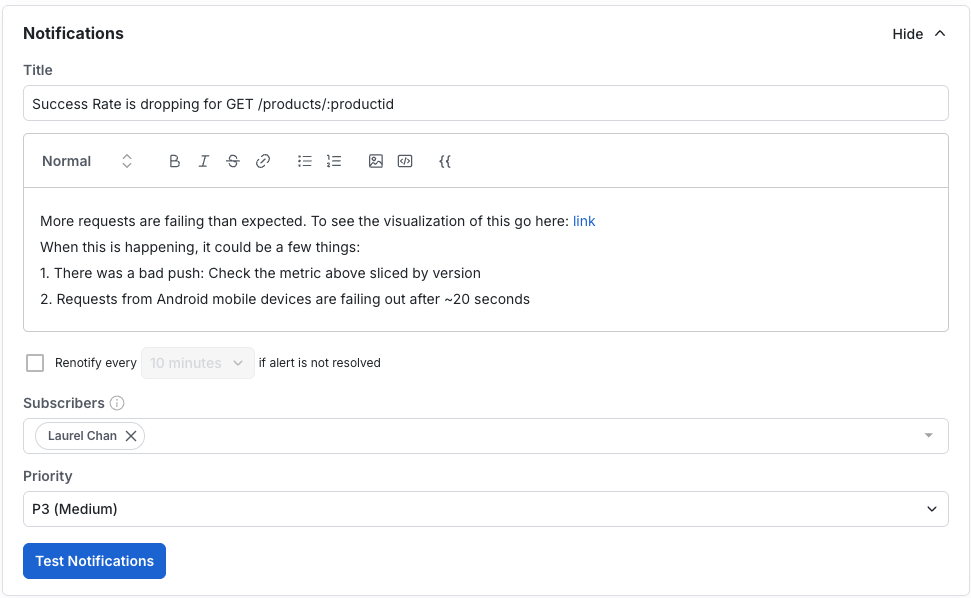Expand the Subscribers selection dropdown
Image resolution: width=971 pixels, height=598 pixels.
click(928, 435)
